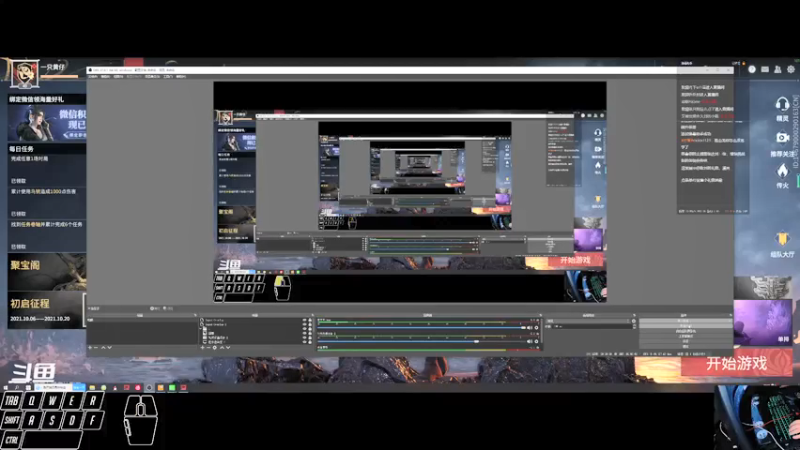Image resolution: width=800 pixels, height=450 pixels.
Task: Mute the second audio mixer channel
Action: 530,341
